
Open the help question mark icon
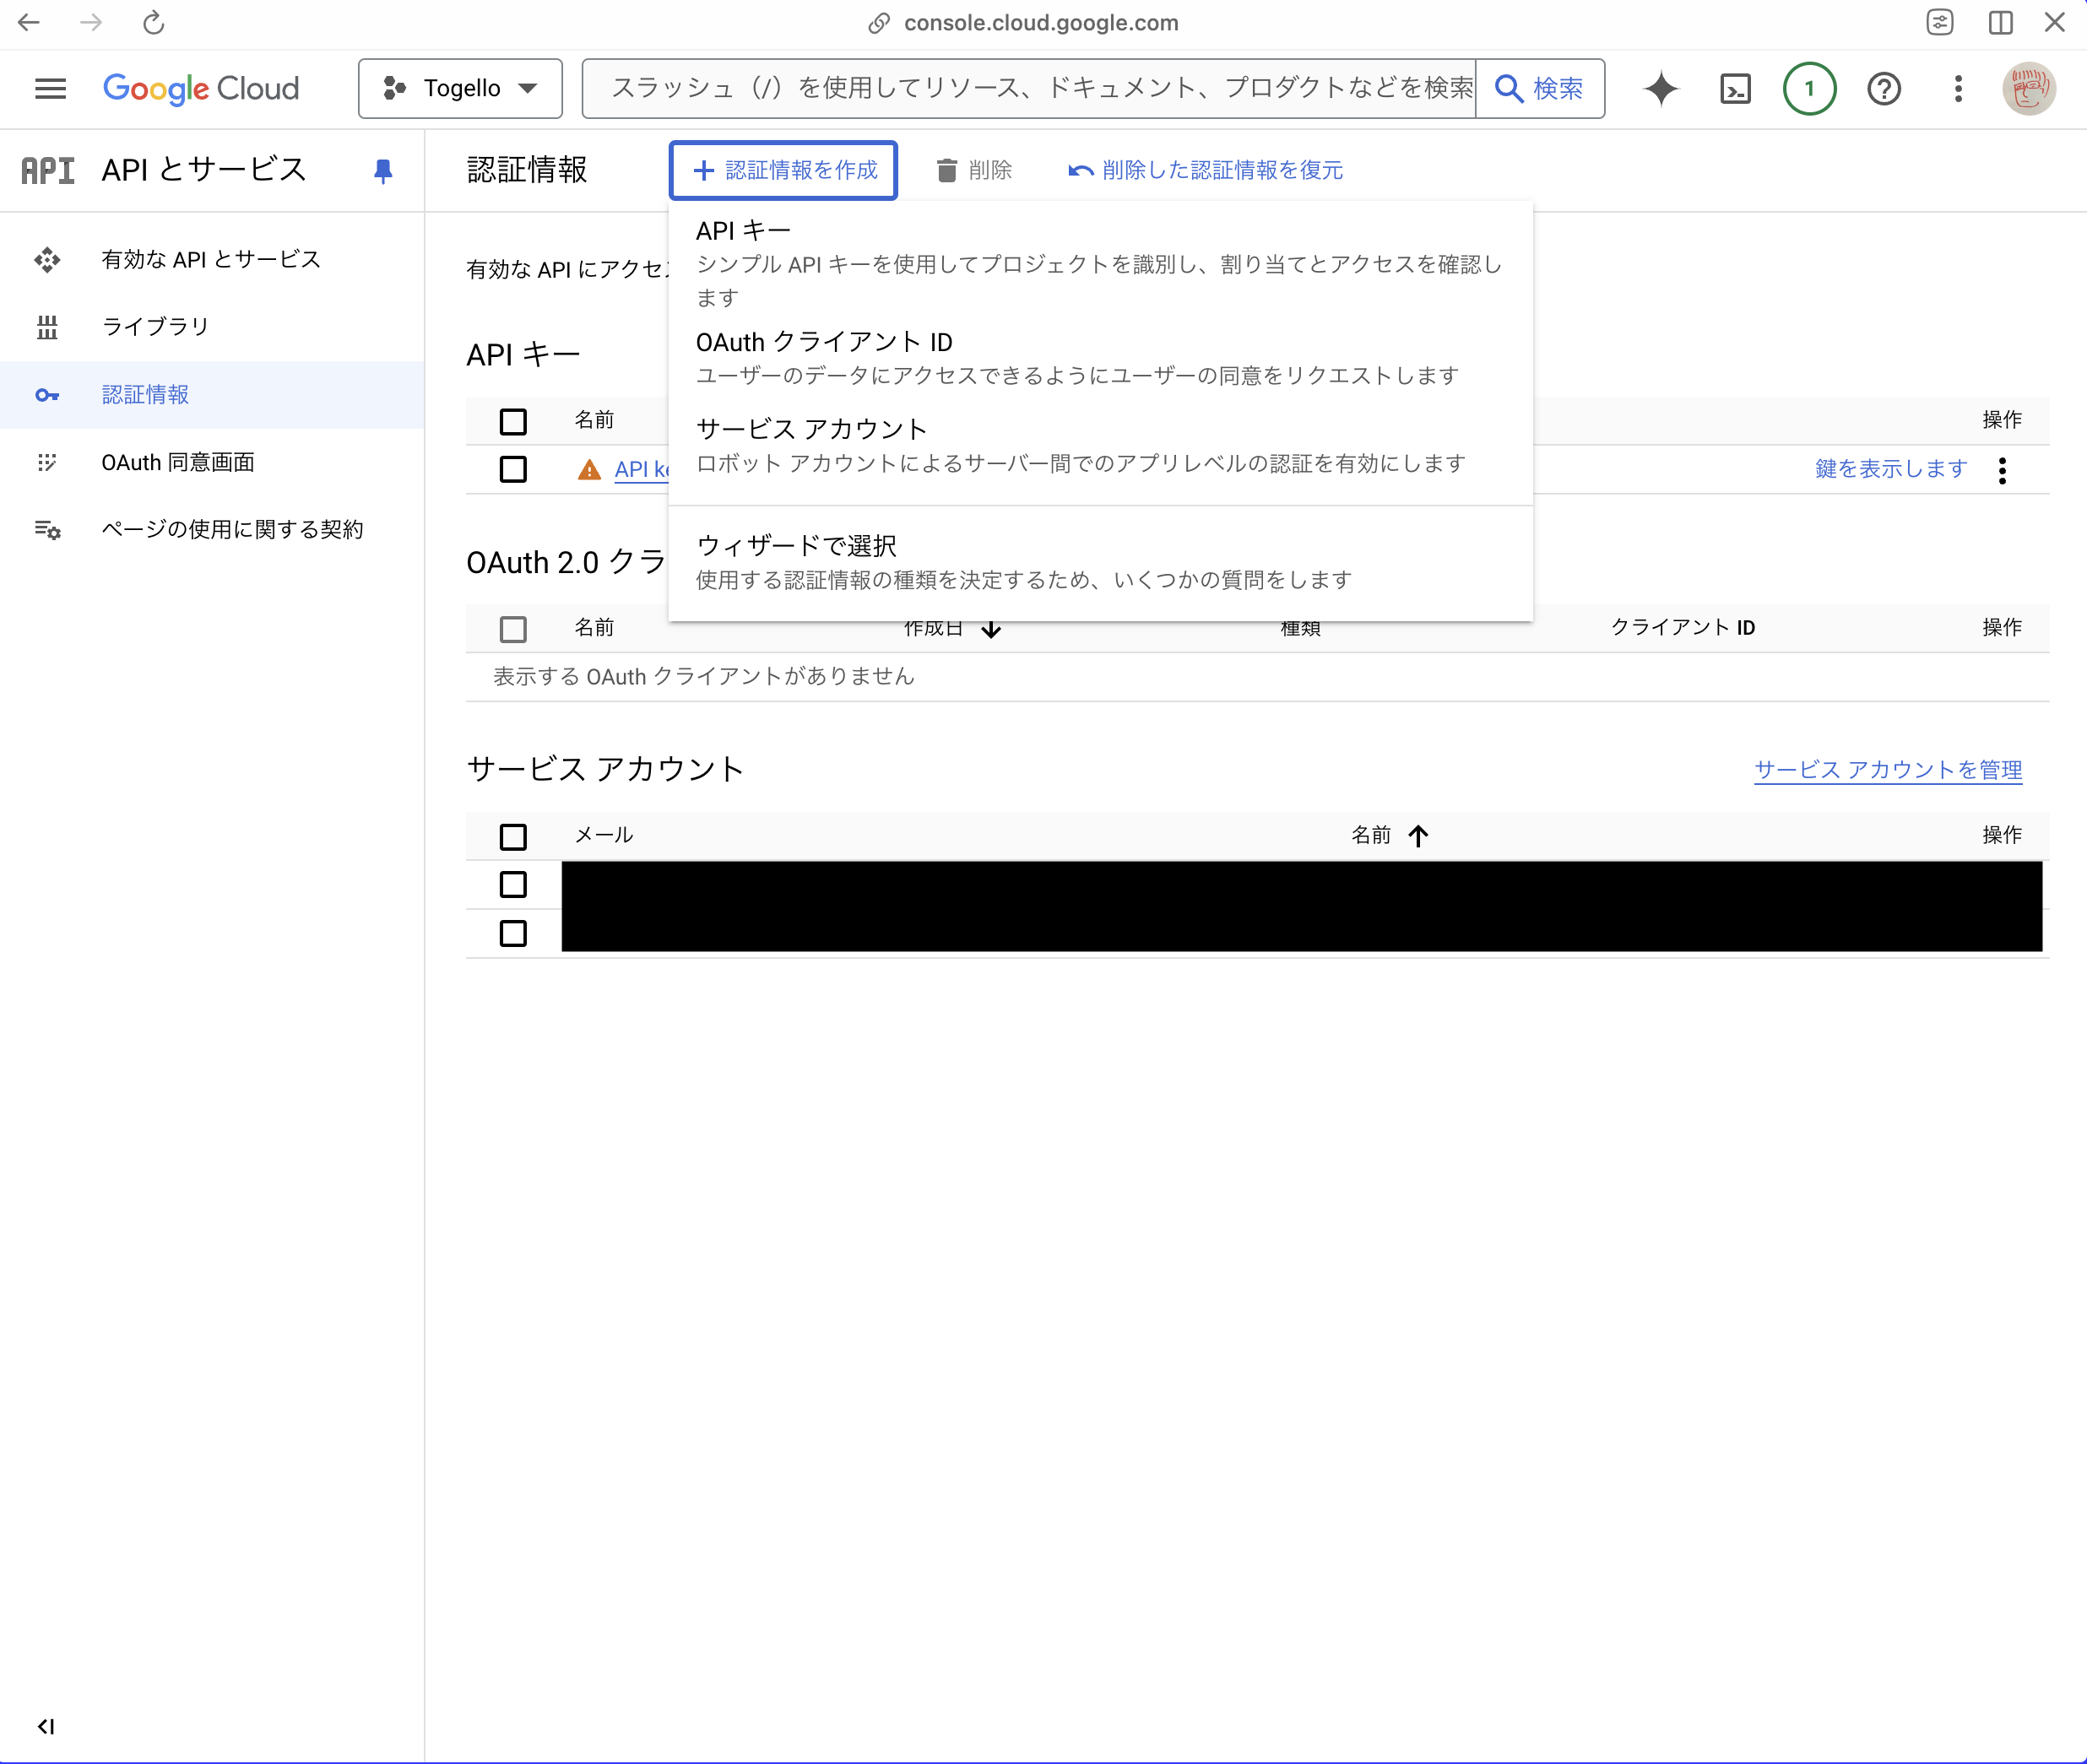1884,89
